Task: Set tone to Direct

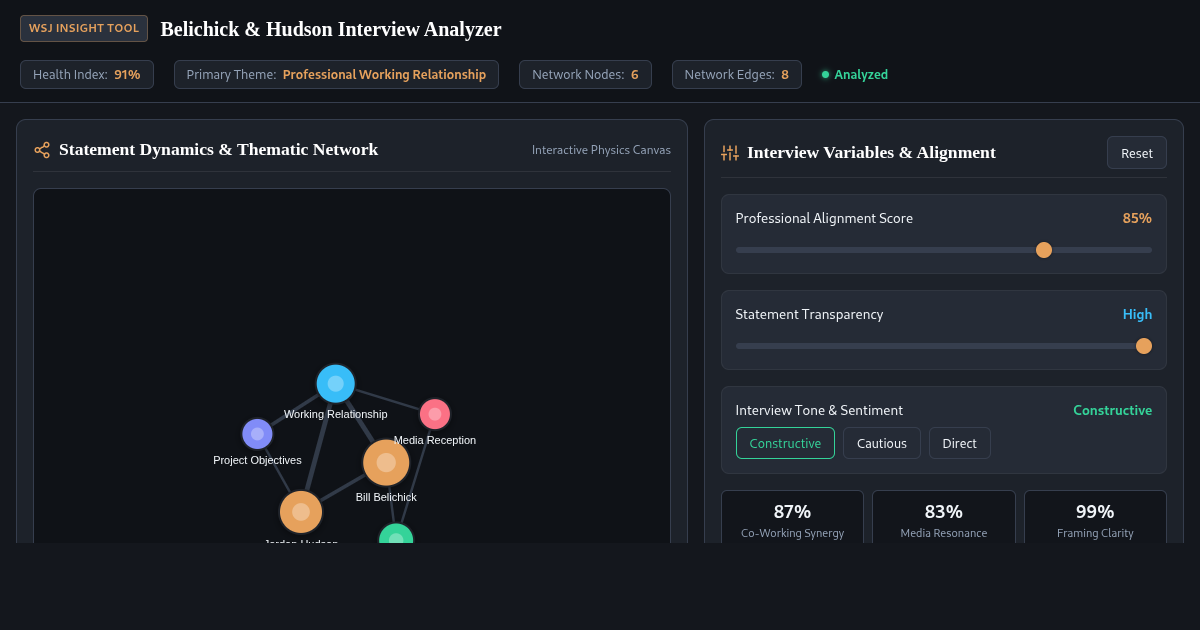Action: click(x=960, y=443)
